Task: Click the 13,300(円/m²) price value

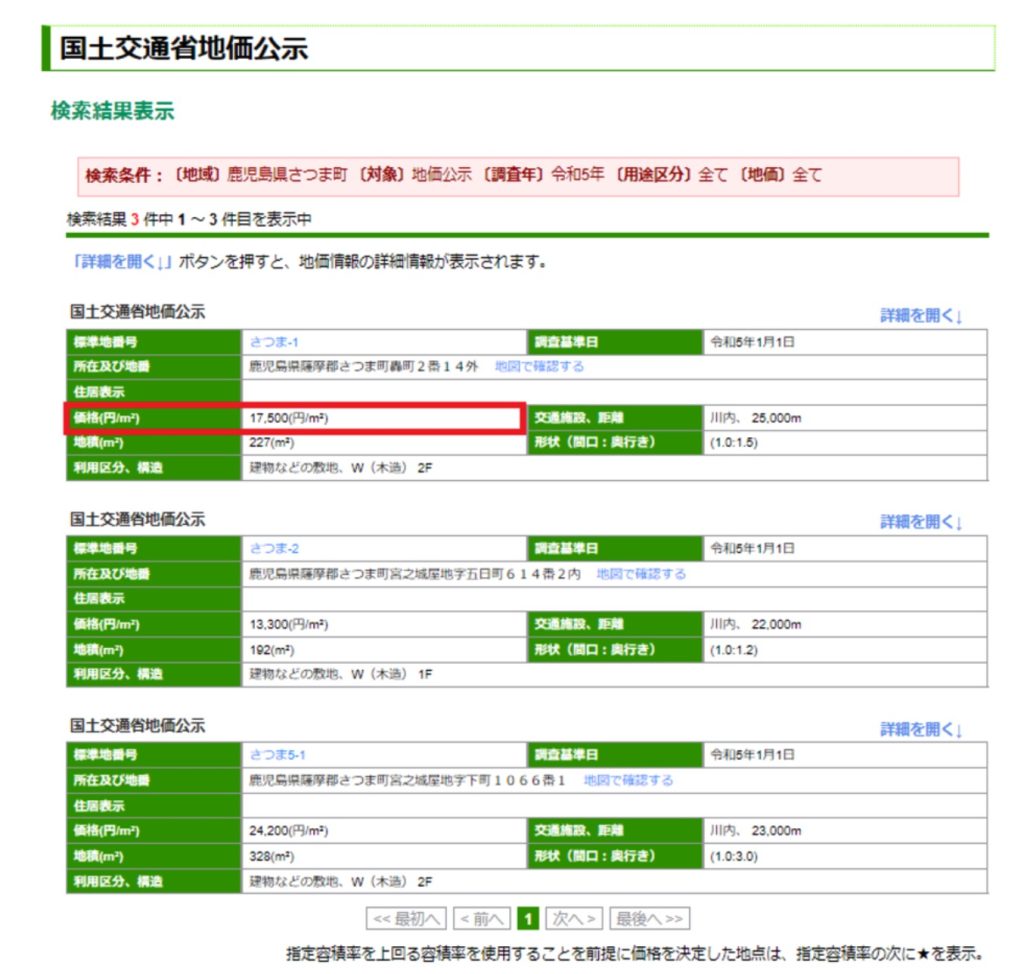Action: [289, 625]
